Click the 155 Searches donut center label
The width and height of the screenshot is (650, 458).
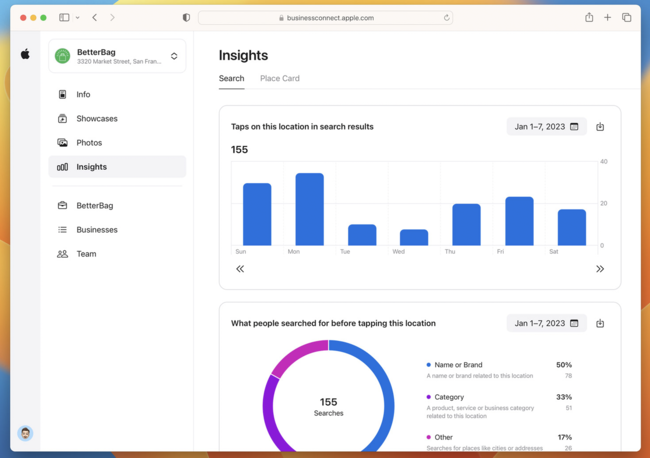point(328,407)
